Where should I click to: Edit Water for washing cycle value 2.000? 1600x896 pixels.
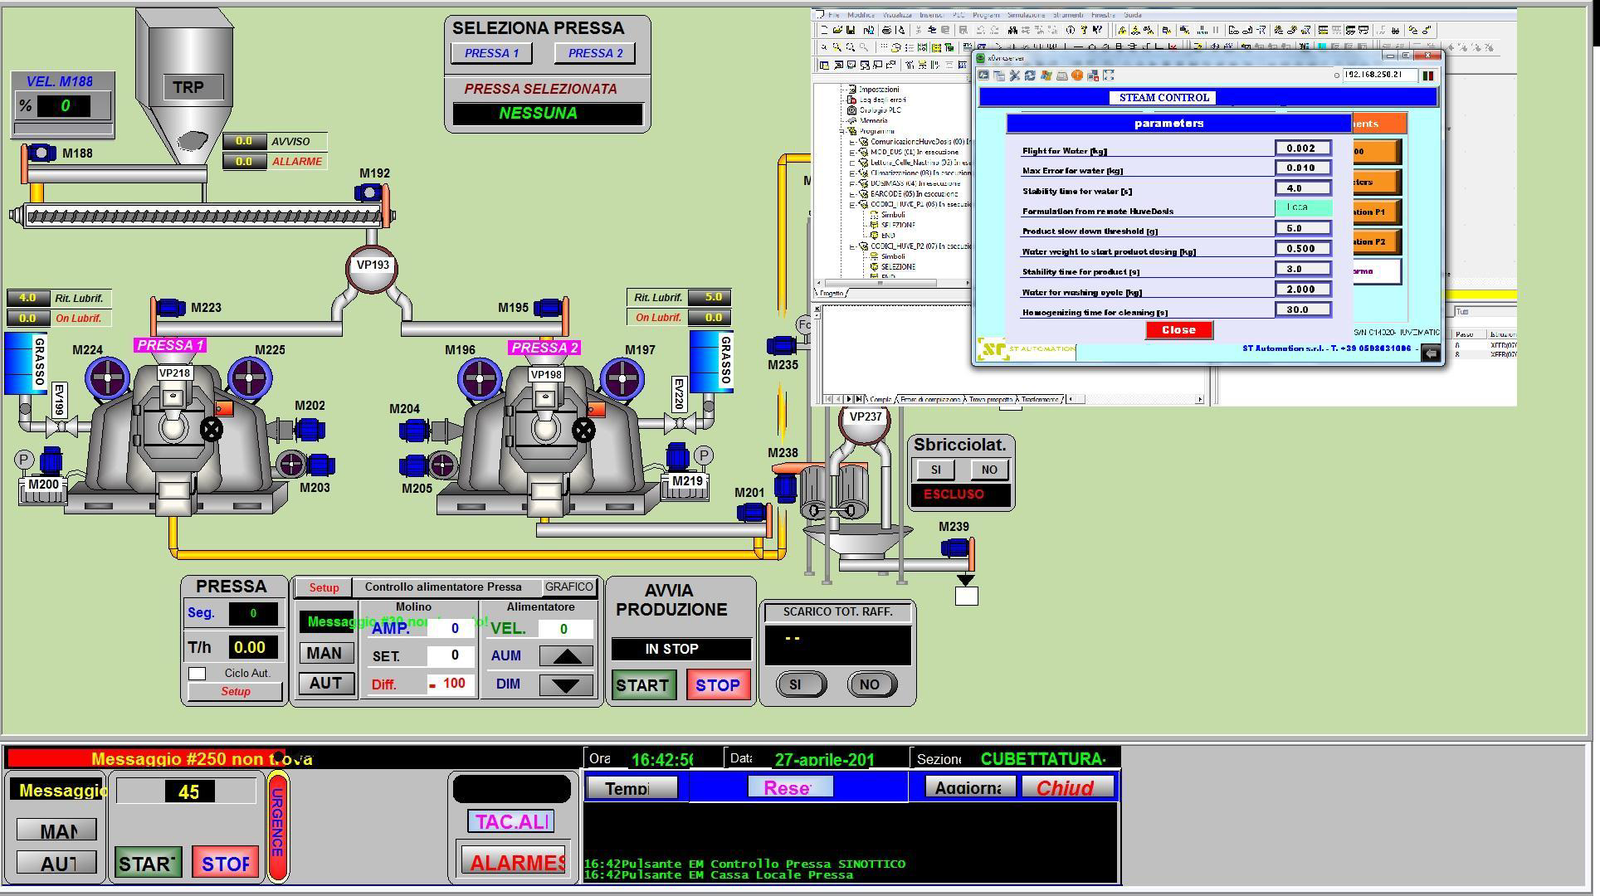click(1302, 289)
